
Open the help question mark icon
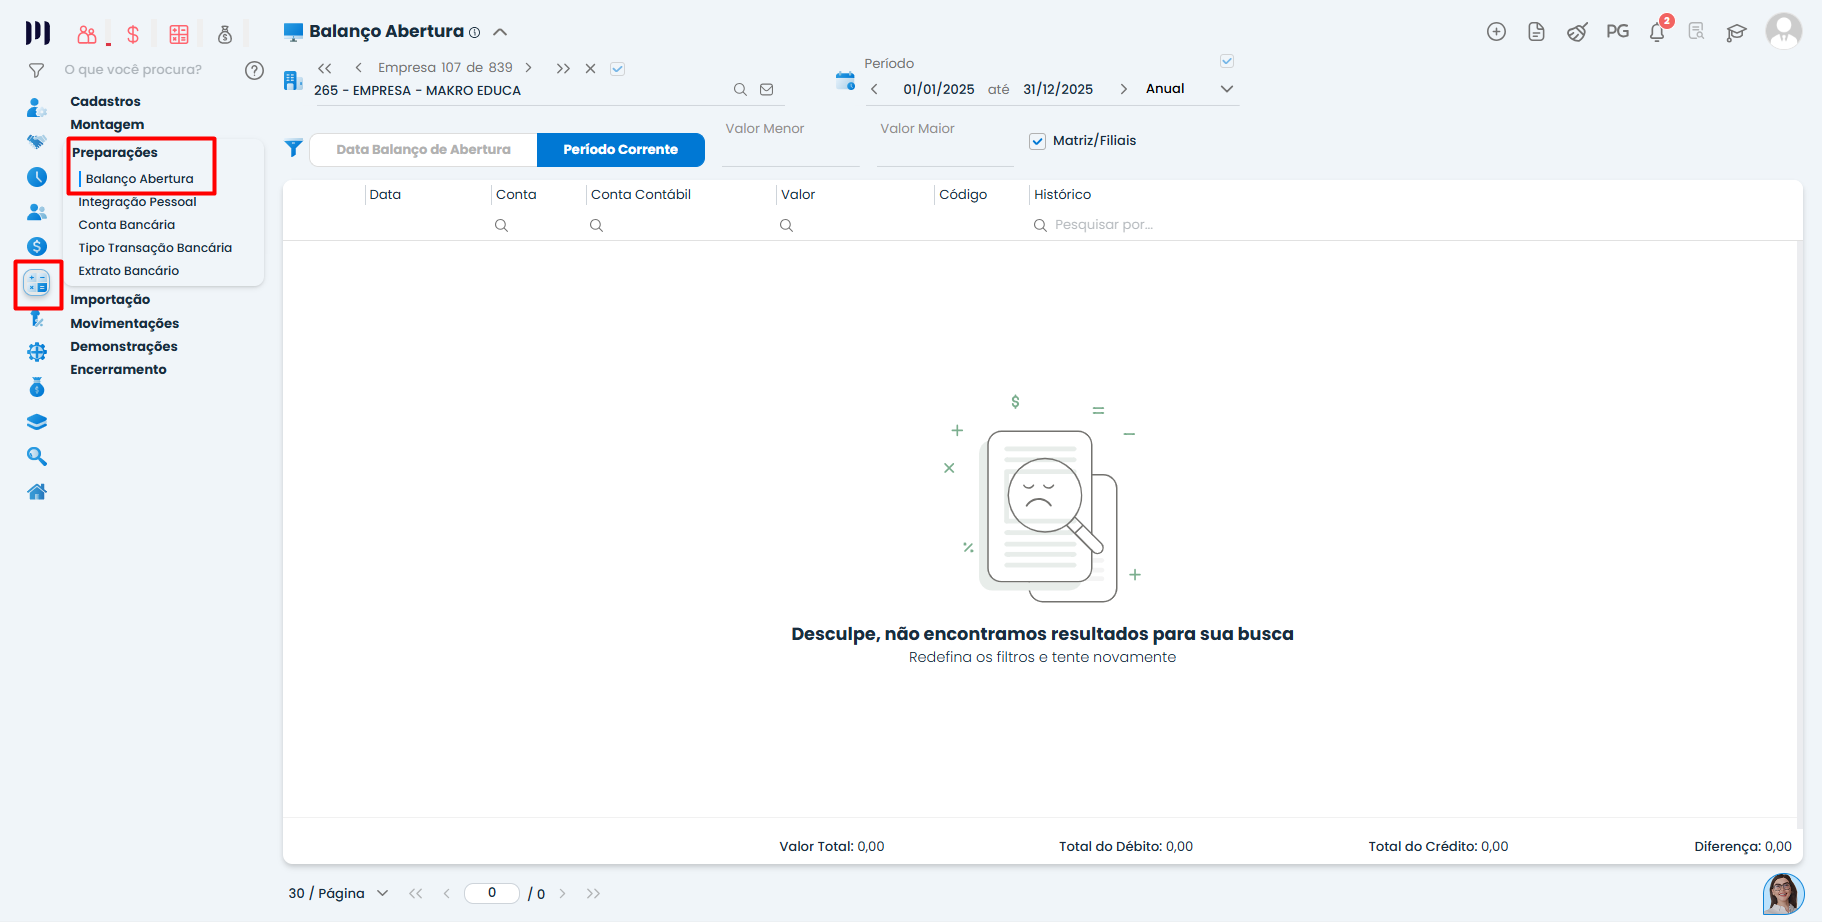(x=254, y=70)
